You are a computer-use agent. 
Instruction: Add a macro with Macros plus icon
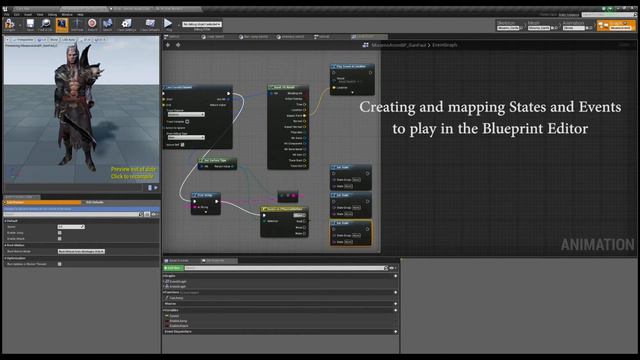point(396,304)
